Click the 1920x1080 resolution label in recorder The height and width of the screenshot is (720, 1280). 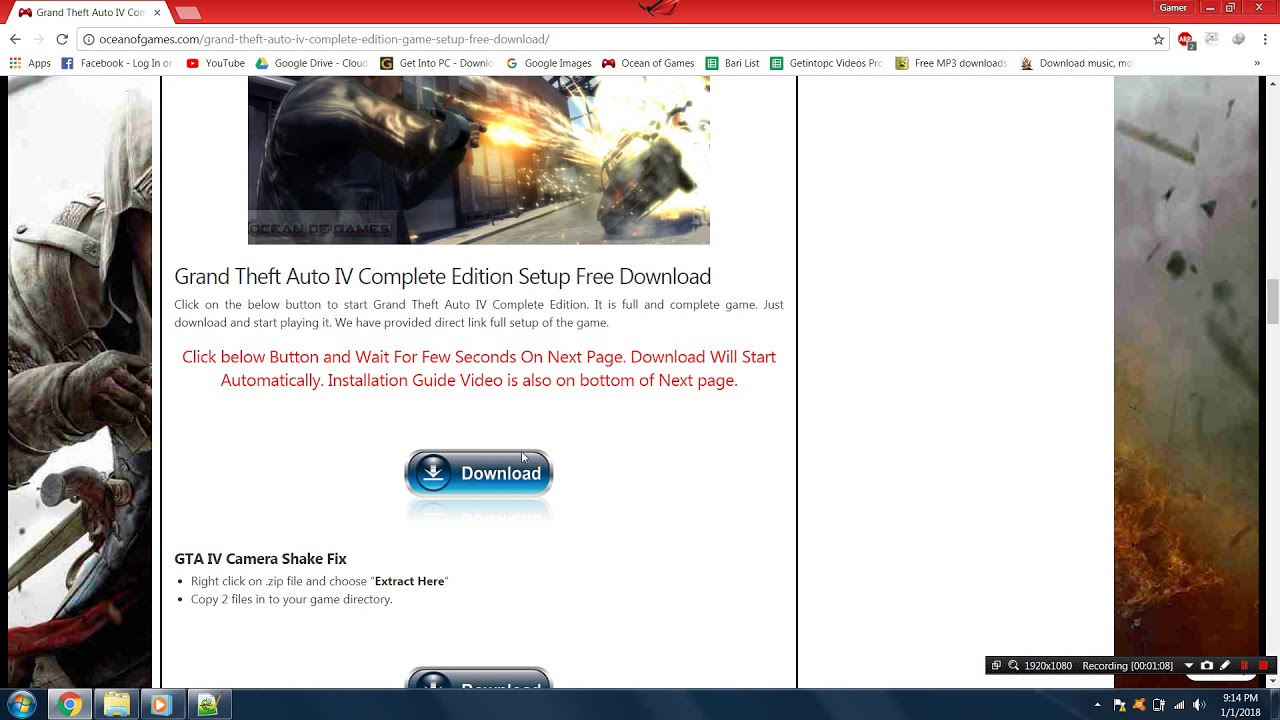point(1048,665)
